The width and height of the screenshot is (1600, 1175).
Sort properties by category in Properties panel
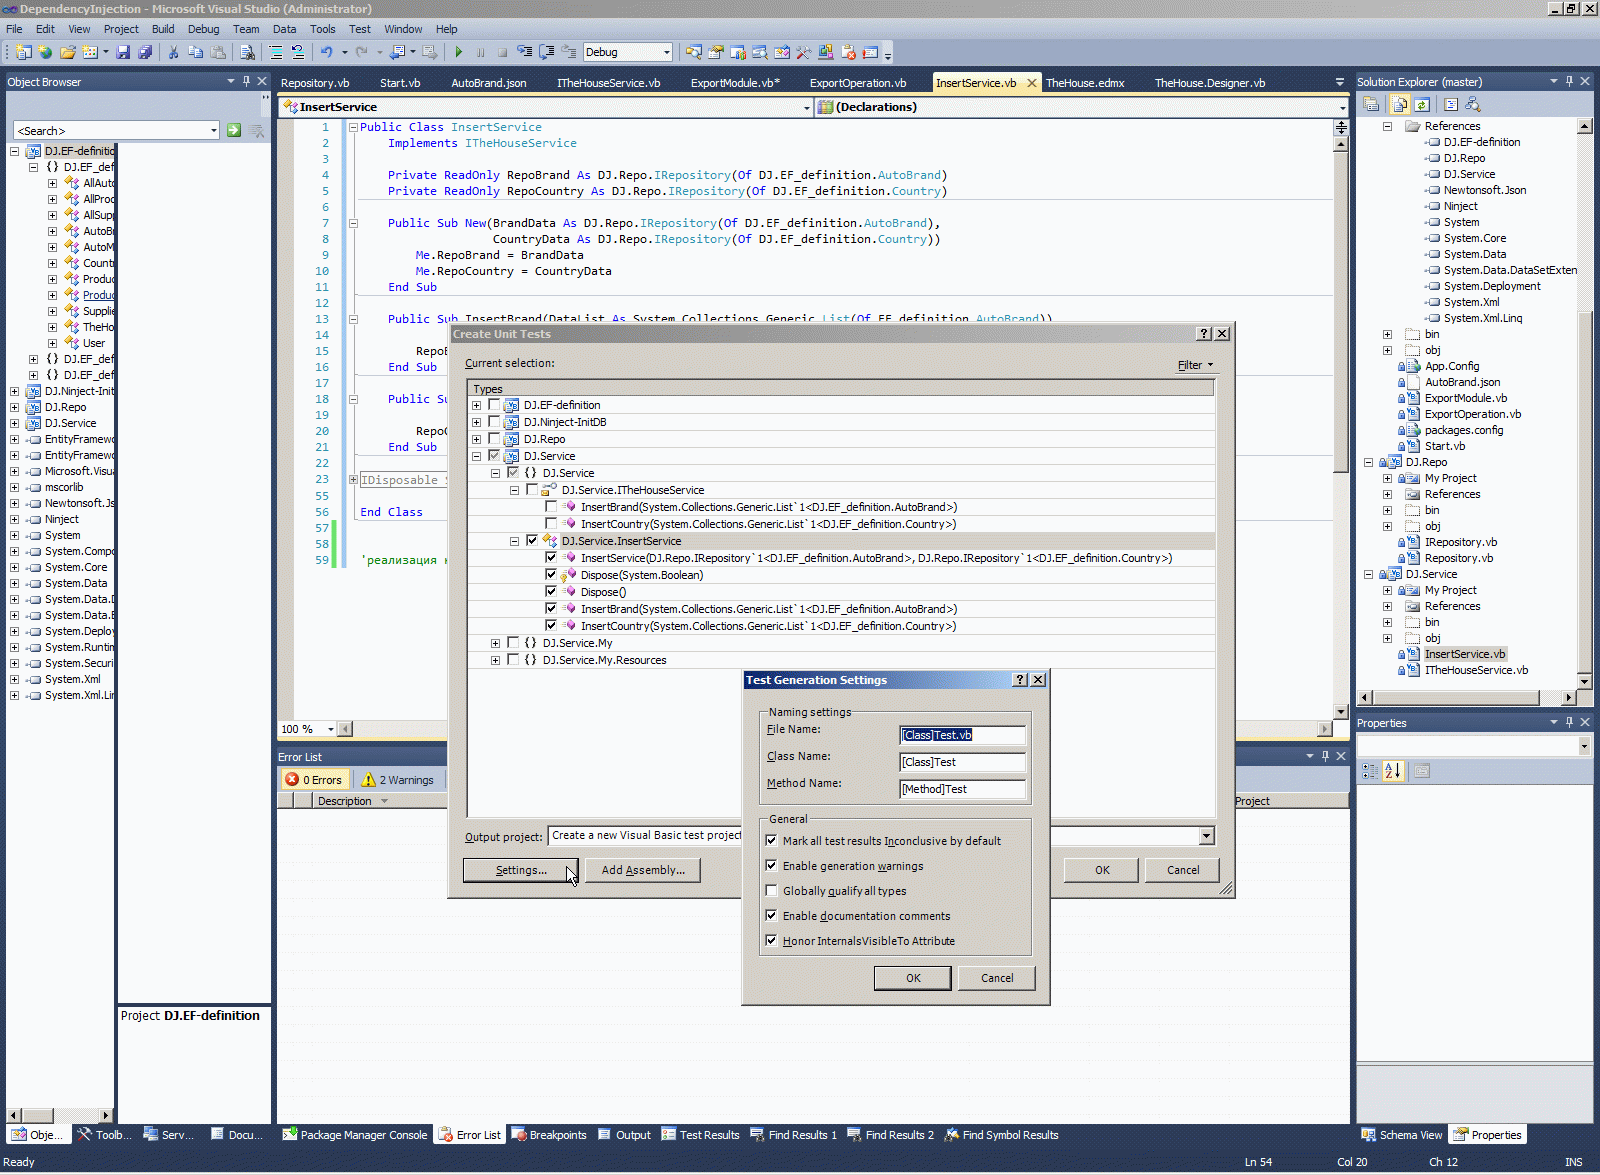pyautogui.click(x=1370, y=771)
